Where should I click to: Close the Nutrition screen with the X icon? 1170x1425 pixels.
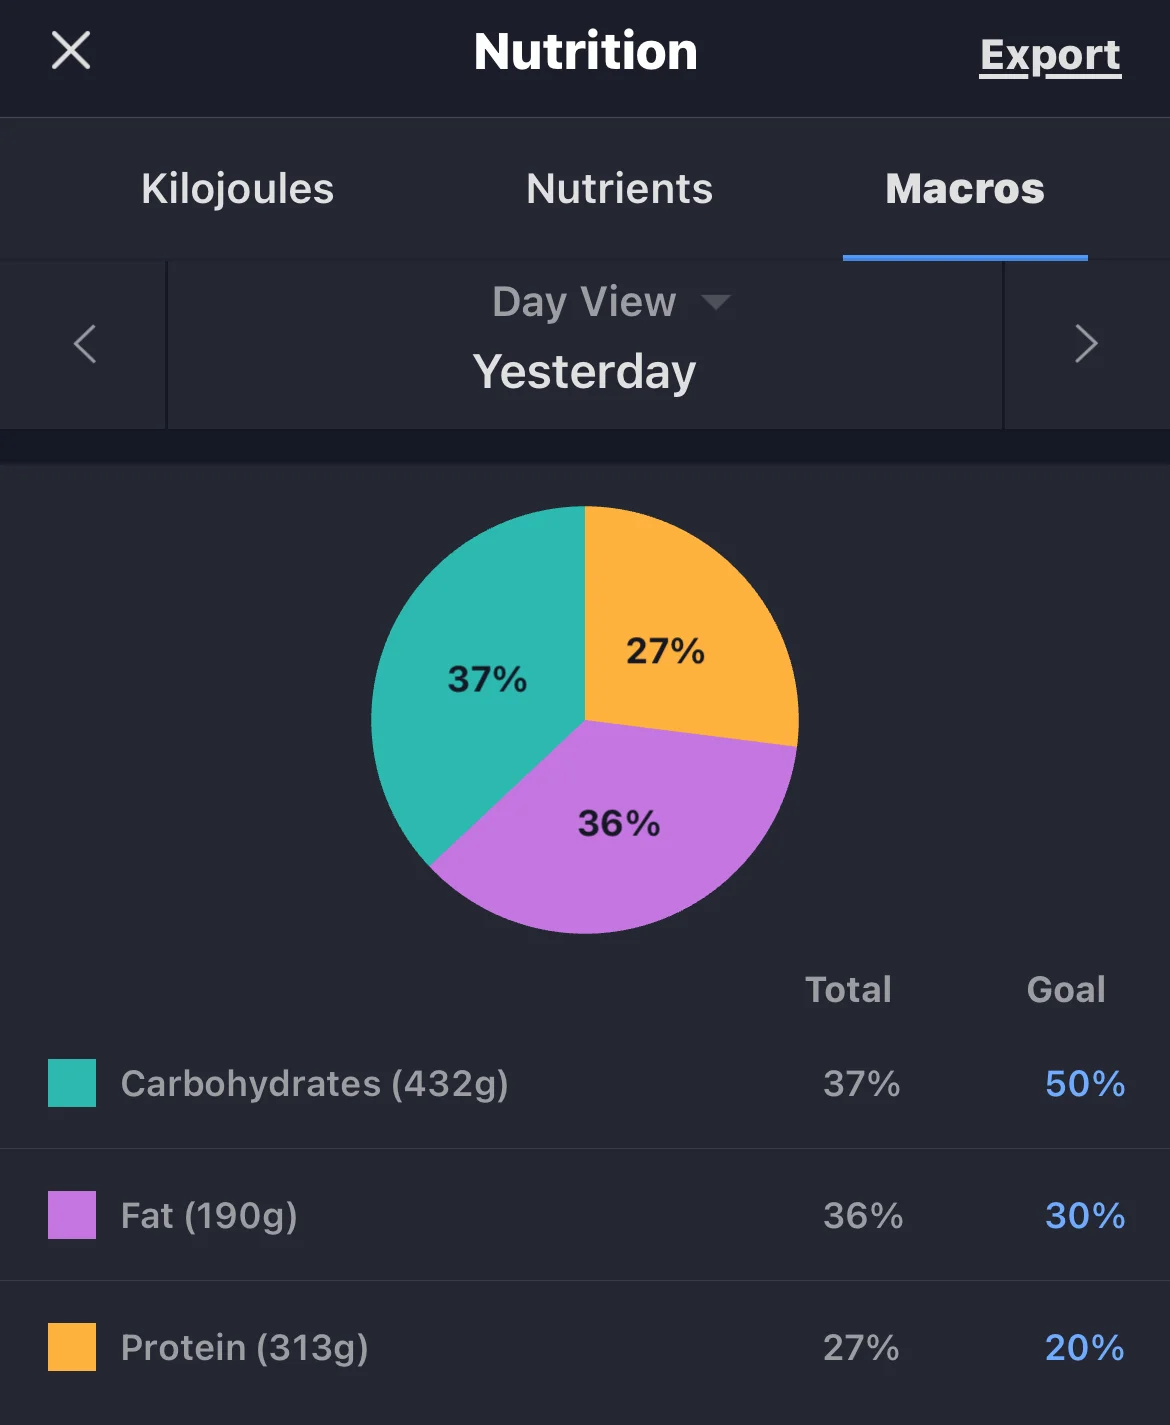pyautogui.click(x=71, y=50)
